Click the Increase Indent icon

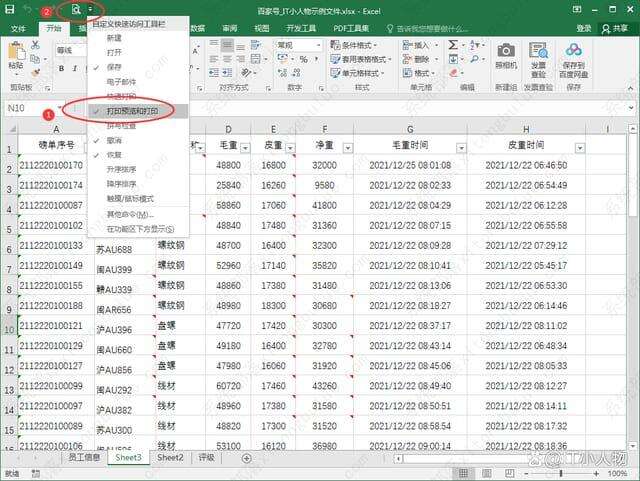pyautogui.click(x=227, y=73)
